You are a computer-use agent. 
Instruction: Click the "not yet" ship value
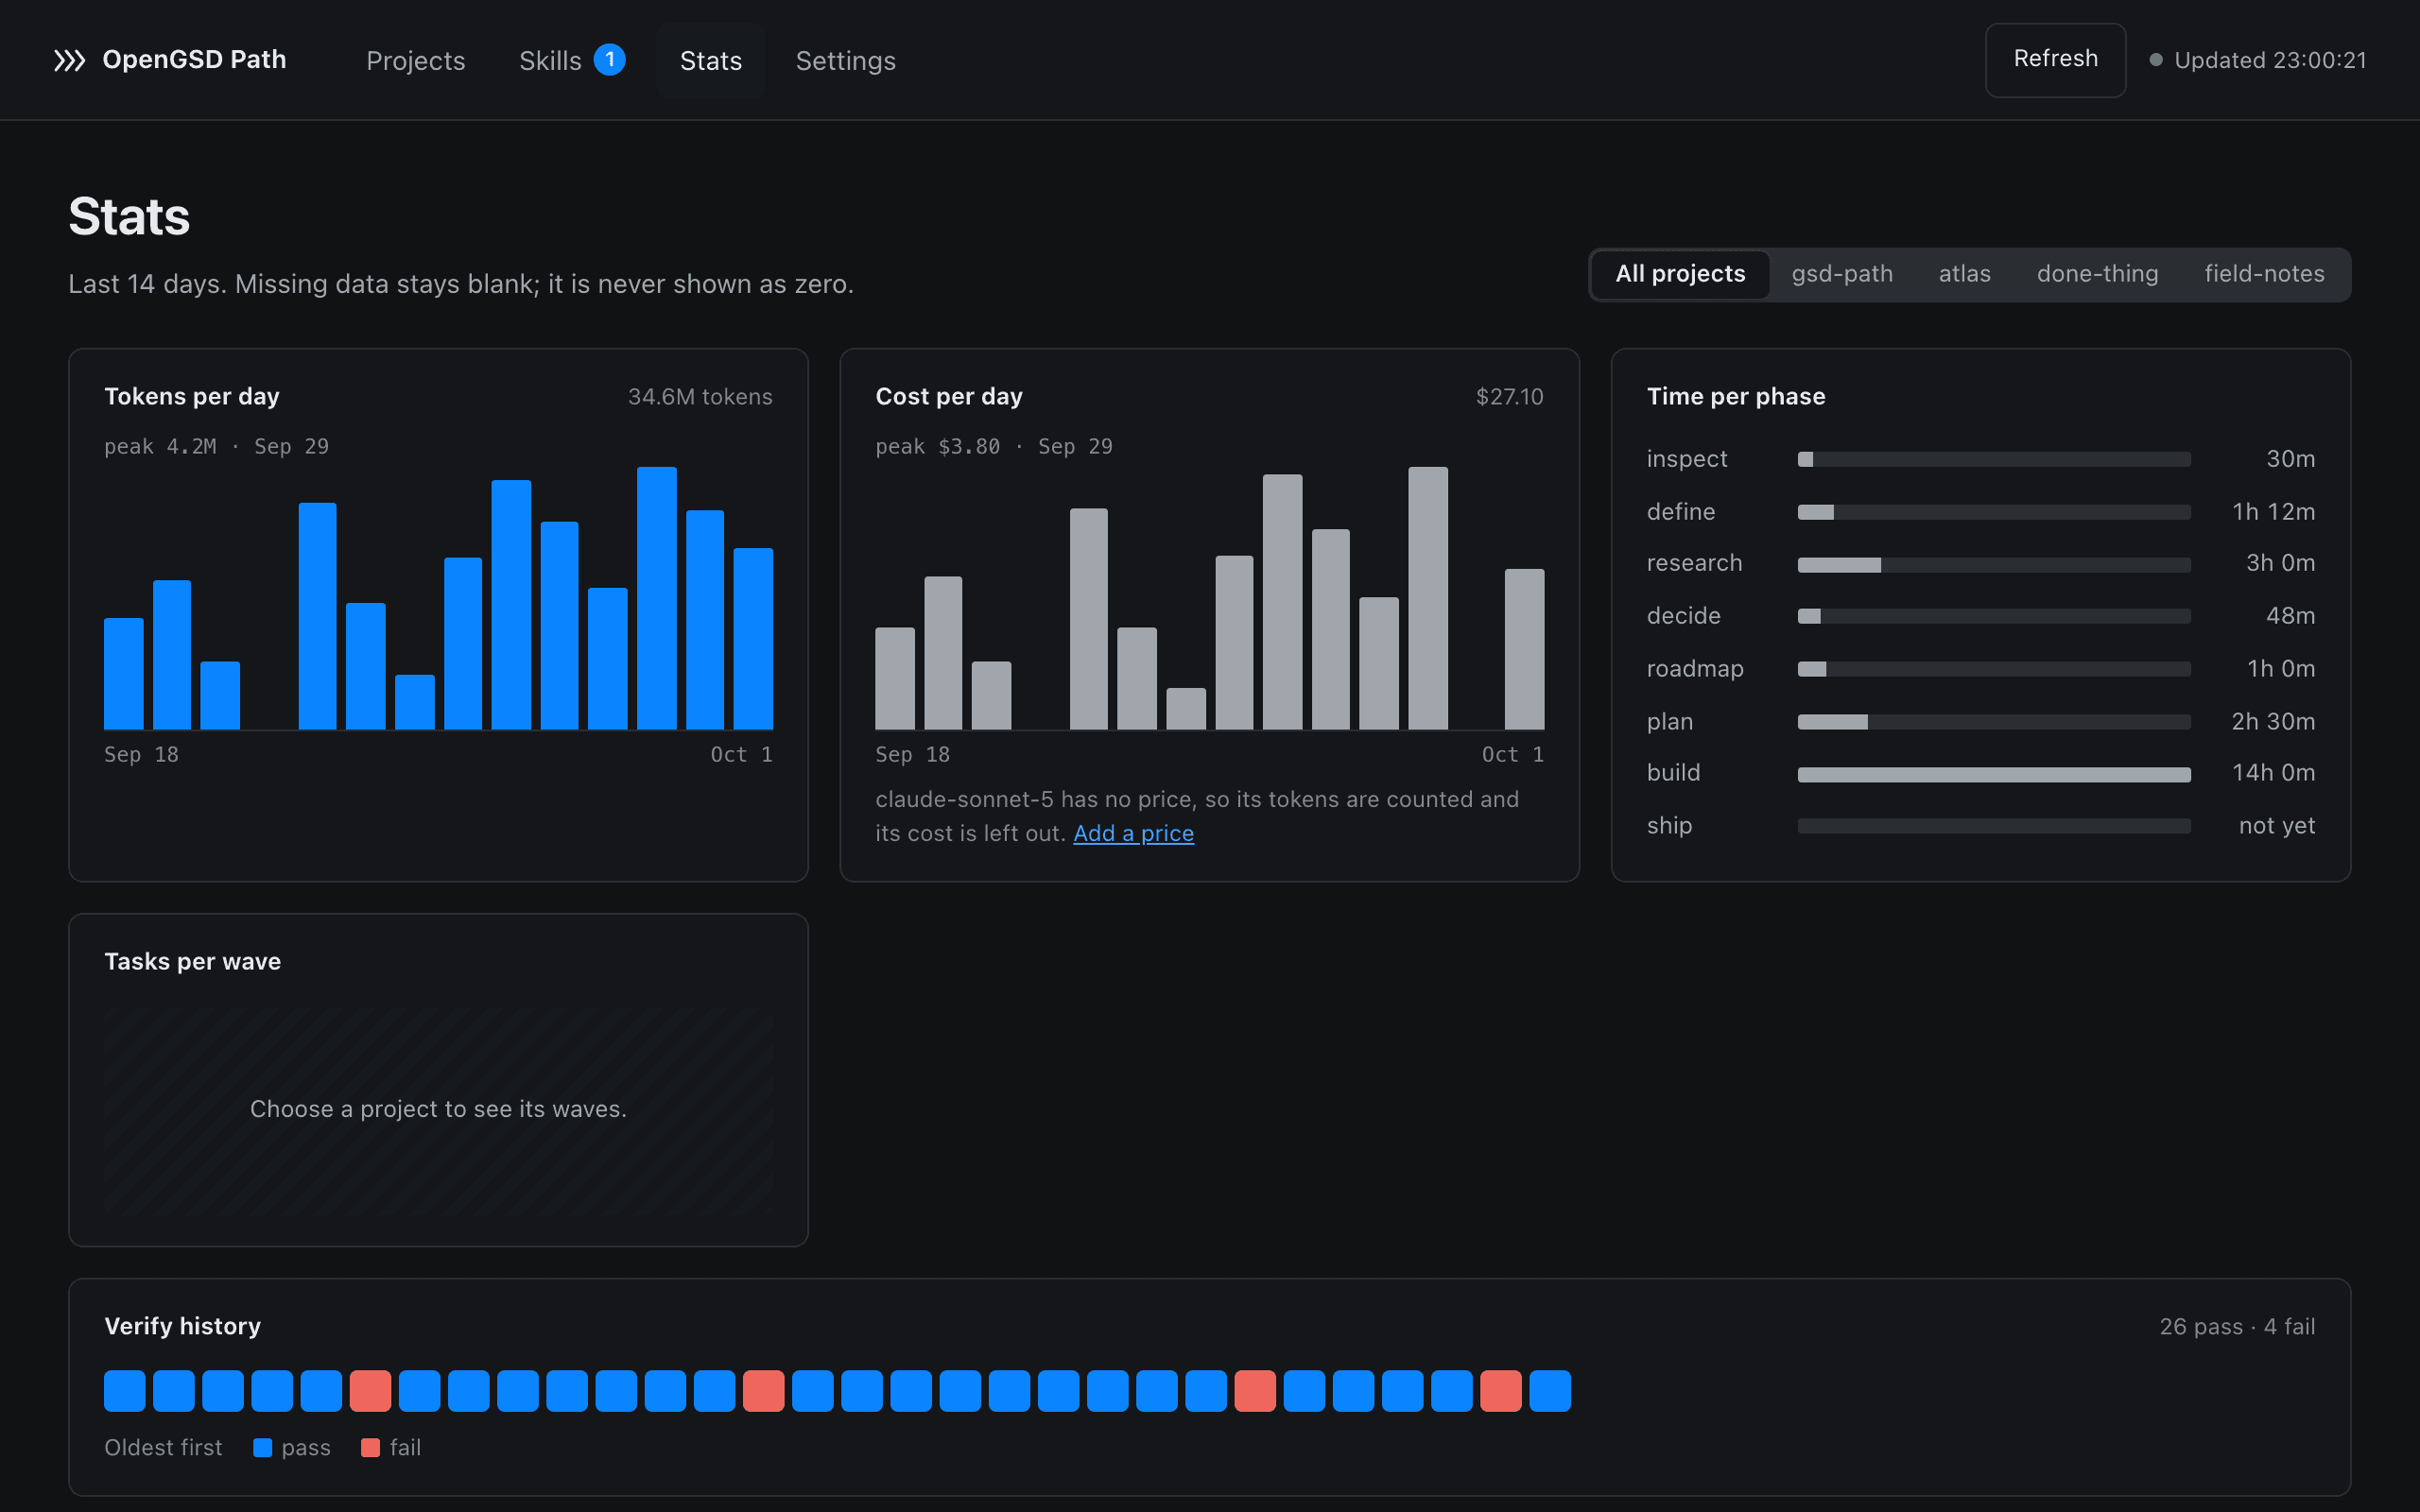pyautogui.click(x=2277, y=826)
